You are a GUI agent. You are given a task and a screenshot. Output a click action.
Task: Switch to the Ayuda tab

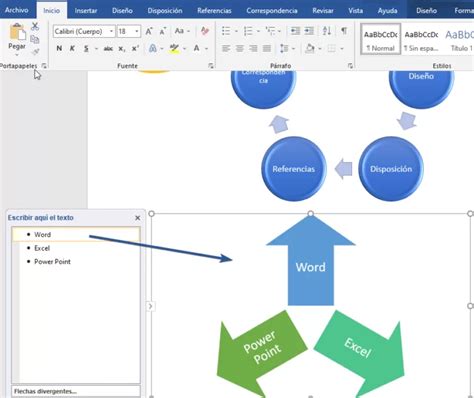click(x=387, y=11)
